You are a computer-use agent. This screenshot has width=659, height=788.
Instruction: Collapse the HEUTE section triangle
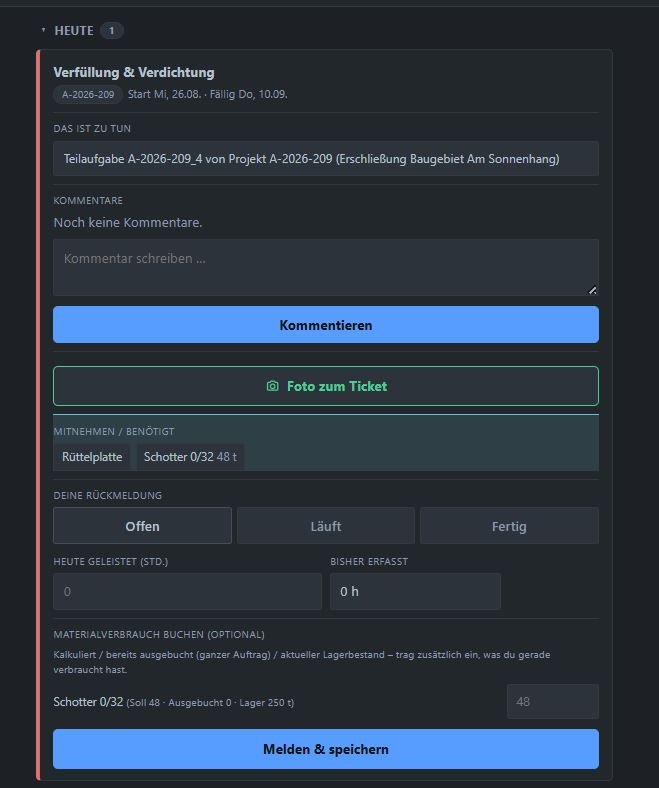click(x=43, y=30)
